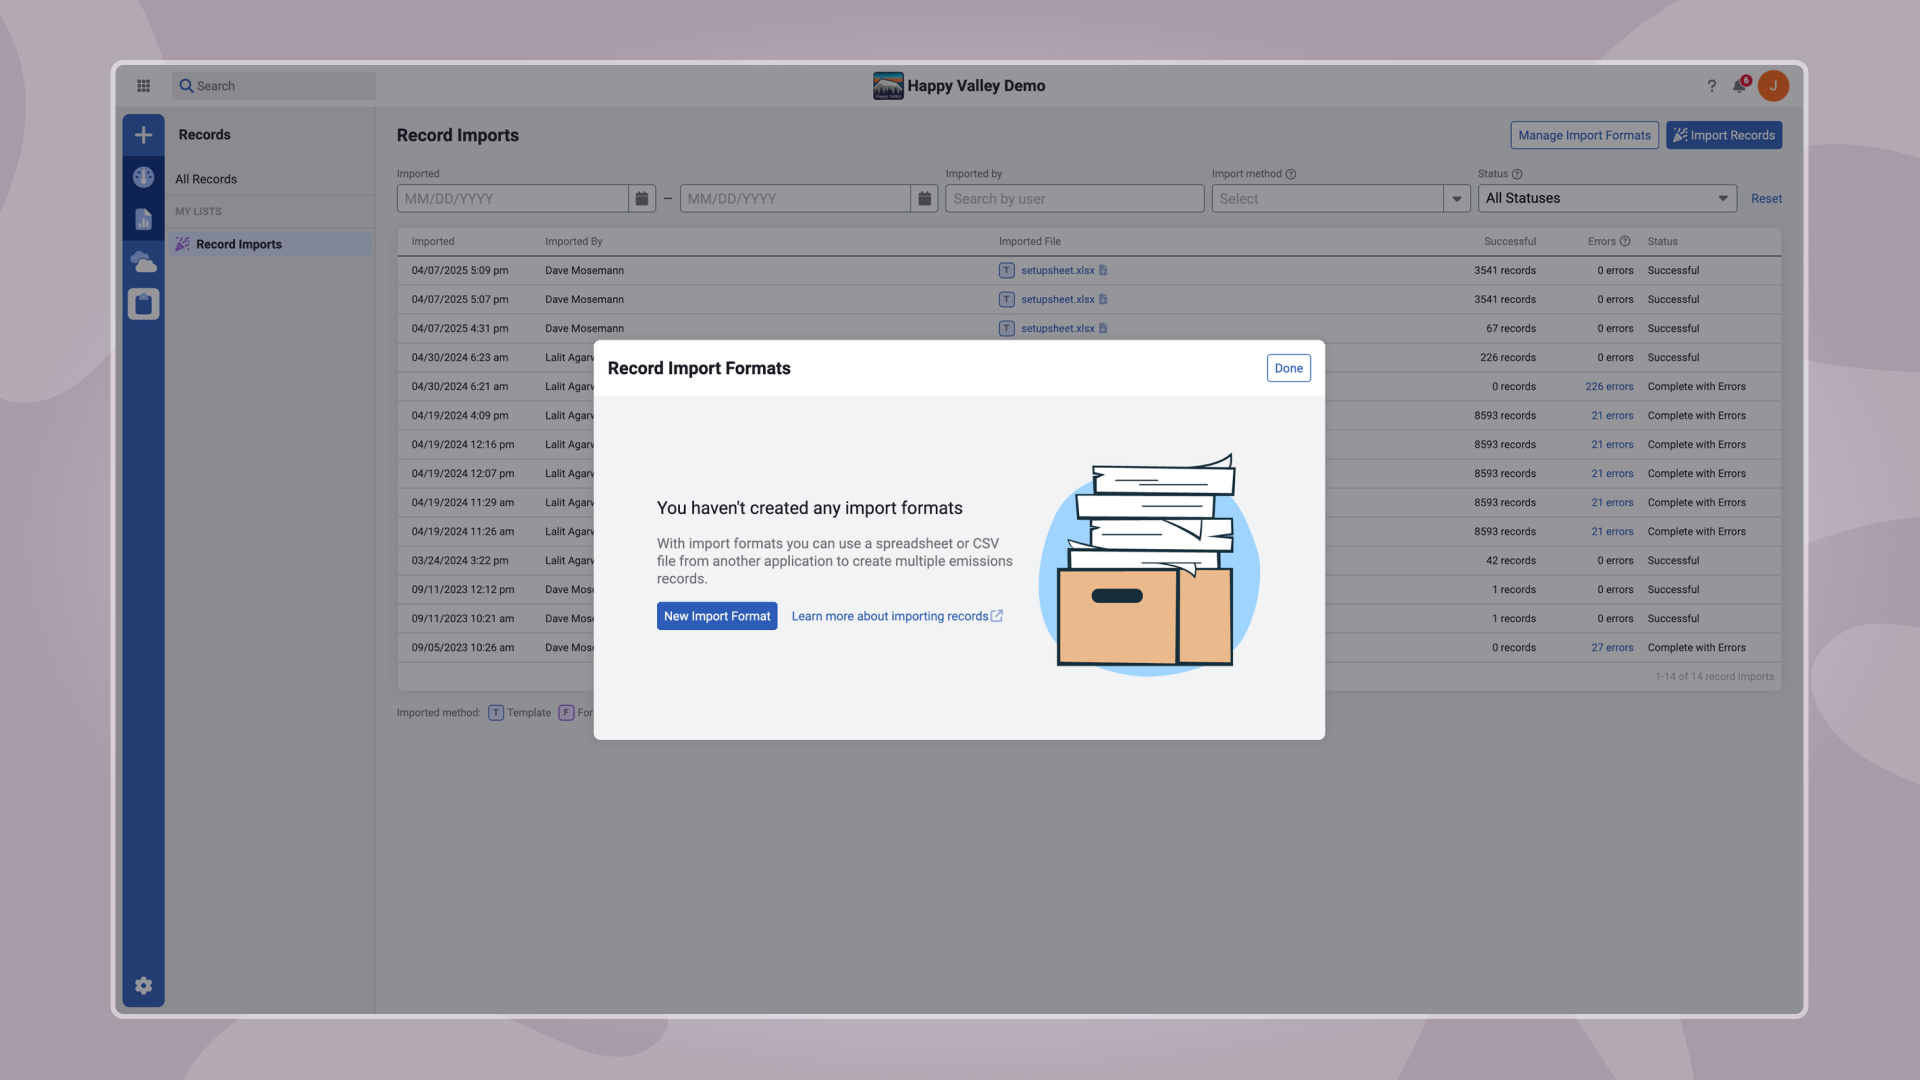The image size is (1920, 1080).
Task: Click the New Import Format button
Action: (716, 616)
